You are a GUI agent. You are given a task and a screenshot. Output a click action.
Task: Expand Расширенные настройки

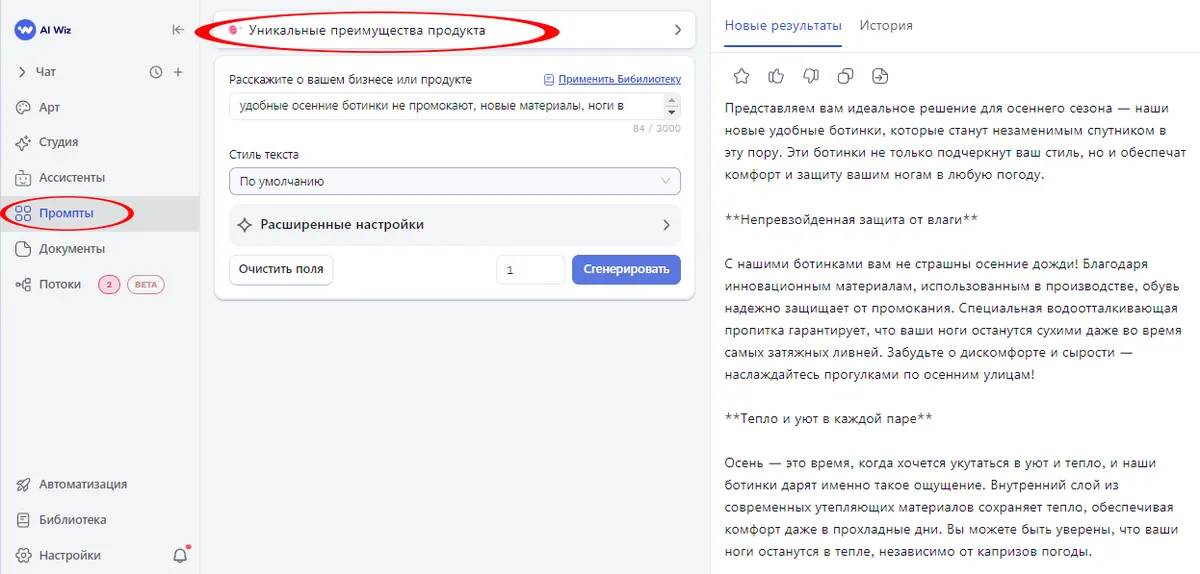point(455,225)
